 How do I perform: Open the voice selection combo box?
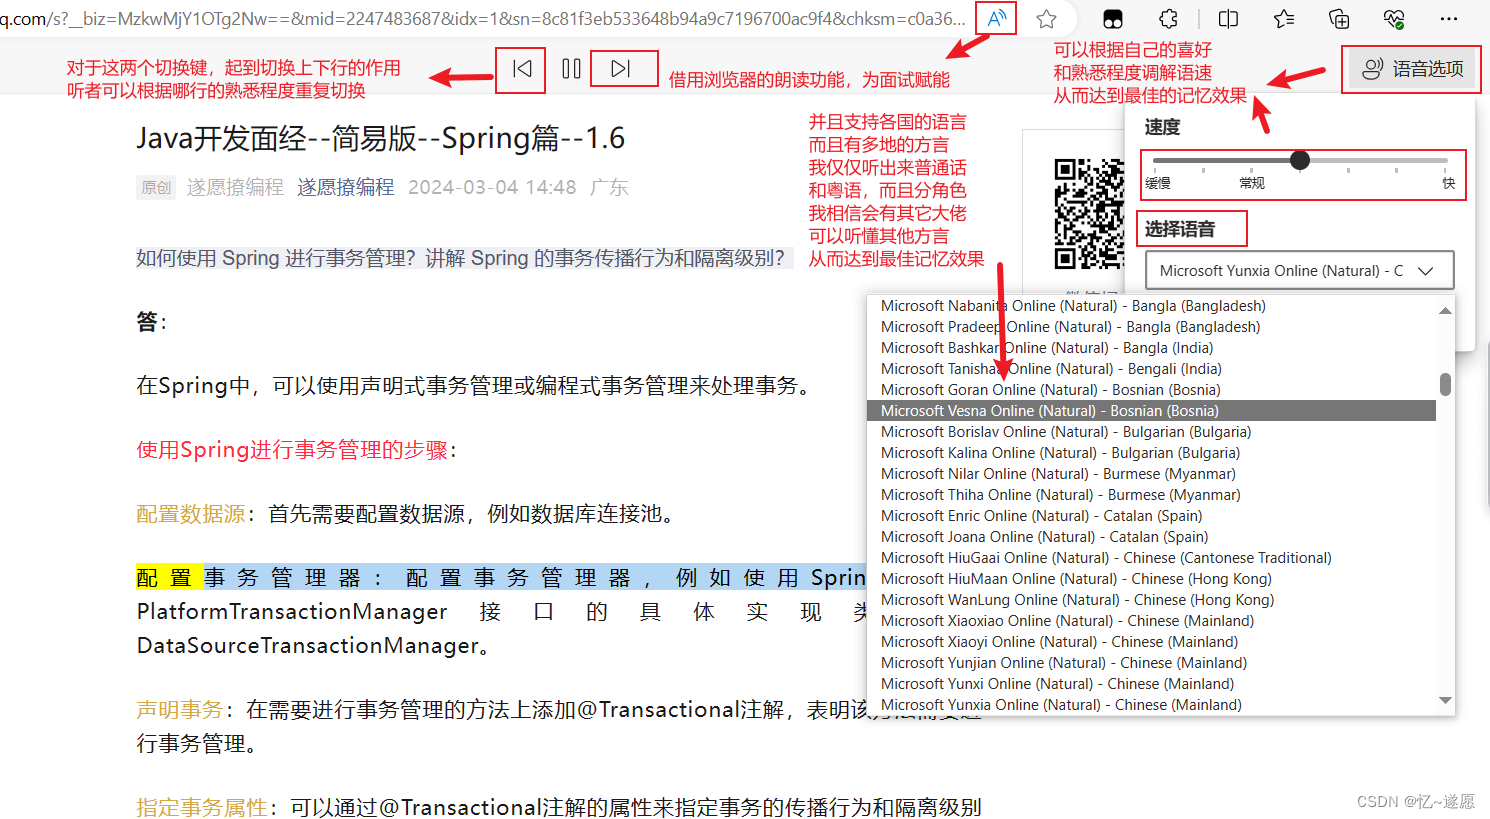point(1299,270)
